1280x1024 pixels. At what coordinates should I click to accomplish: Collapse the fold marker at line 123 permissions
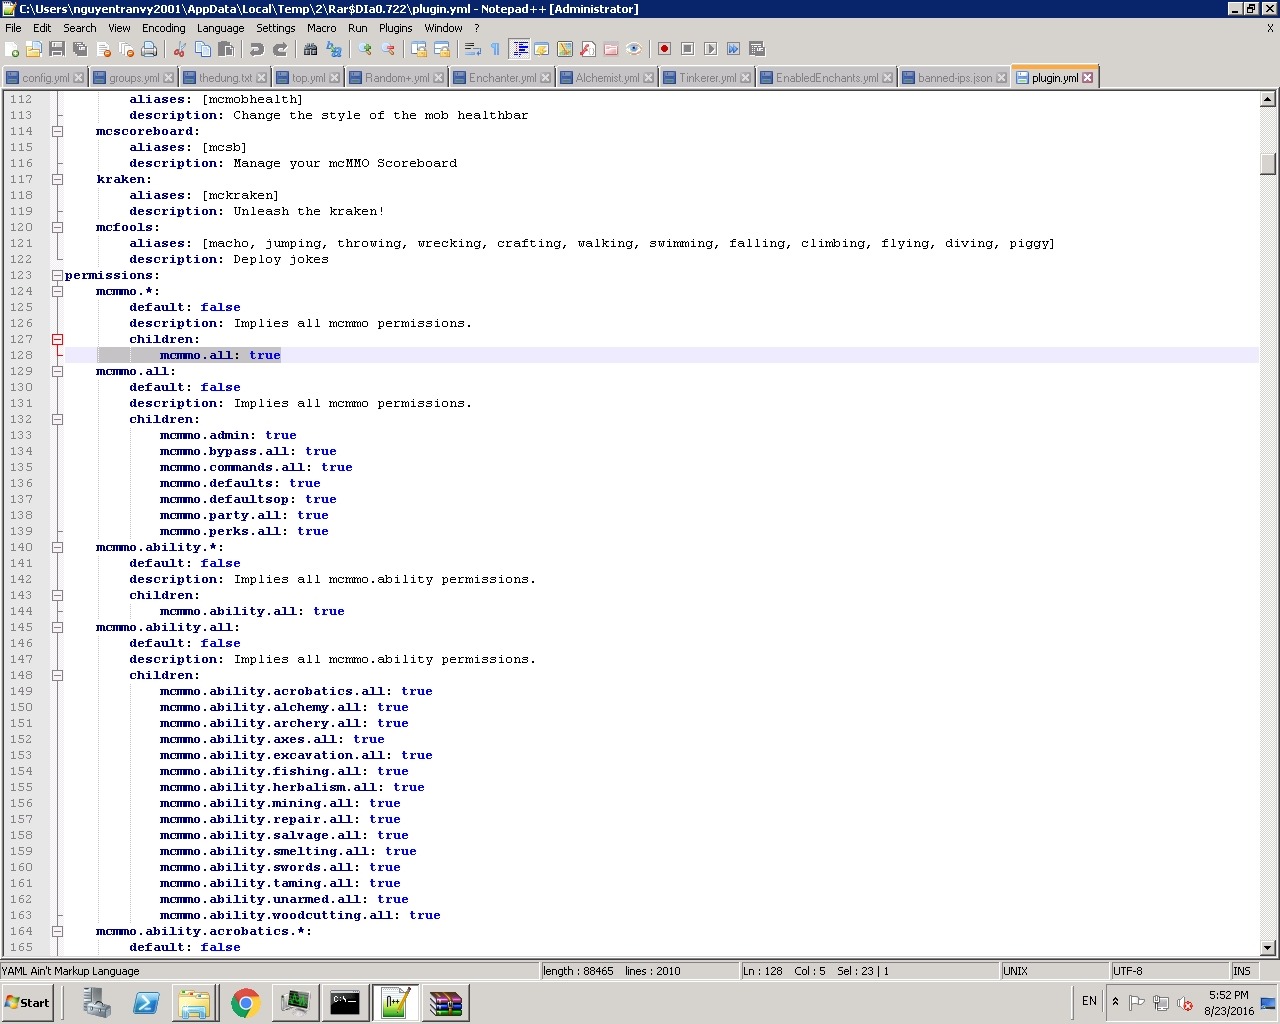(x=57, y=275)
